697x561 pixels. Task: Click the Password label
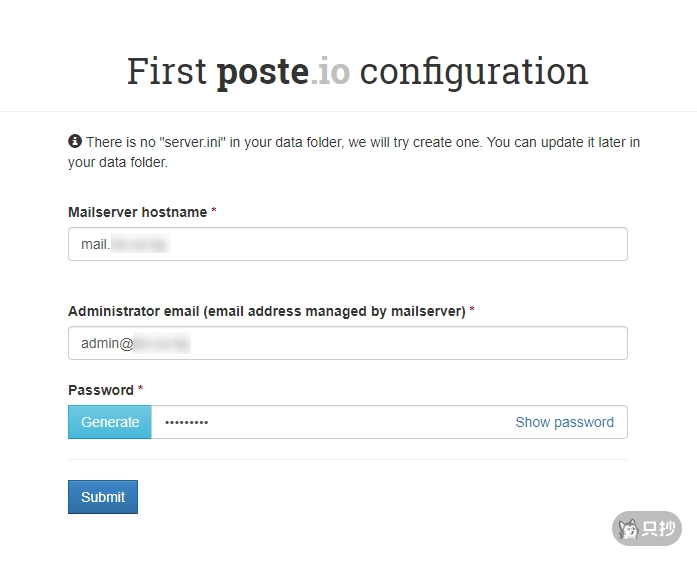point(100,390)
